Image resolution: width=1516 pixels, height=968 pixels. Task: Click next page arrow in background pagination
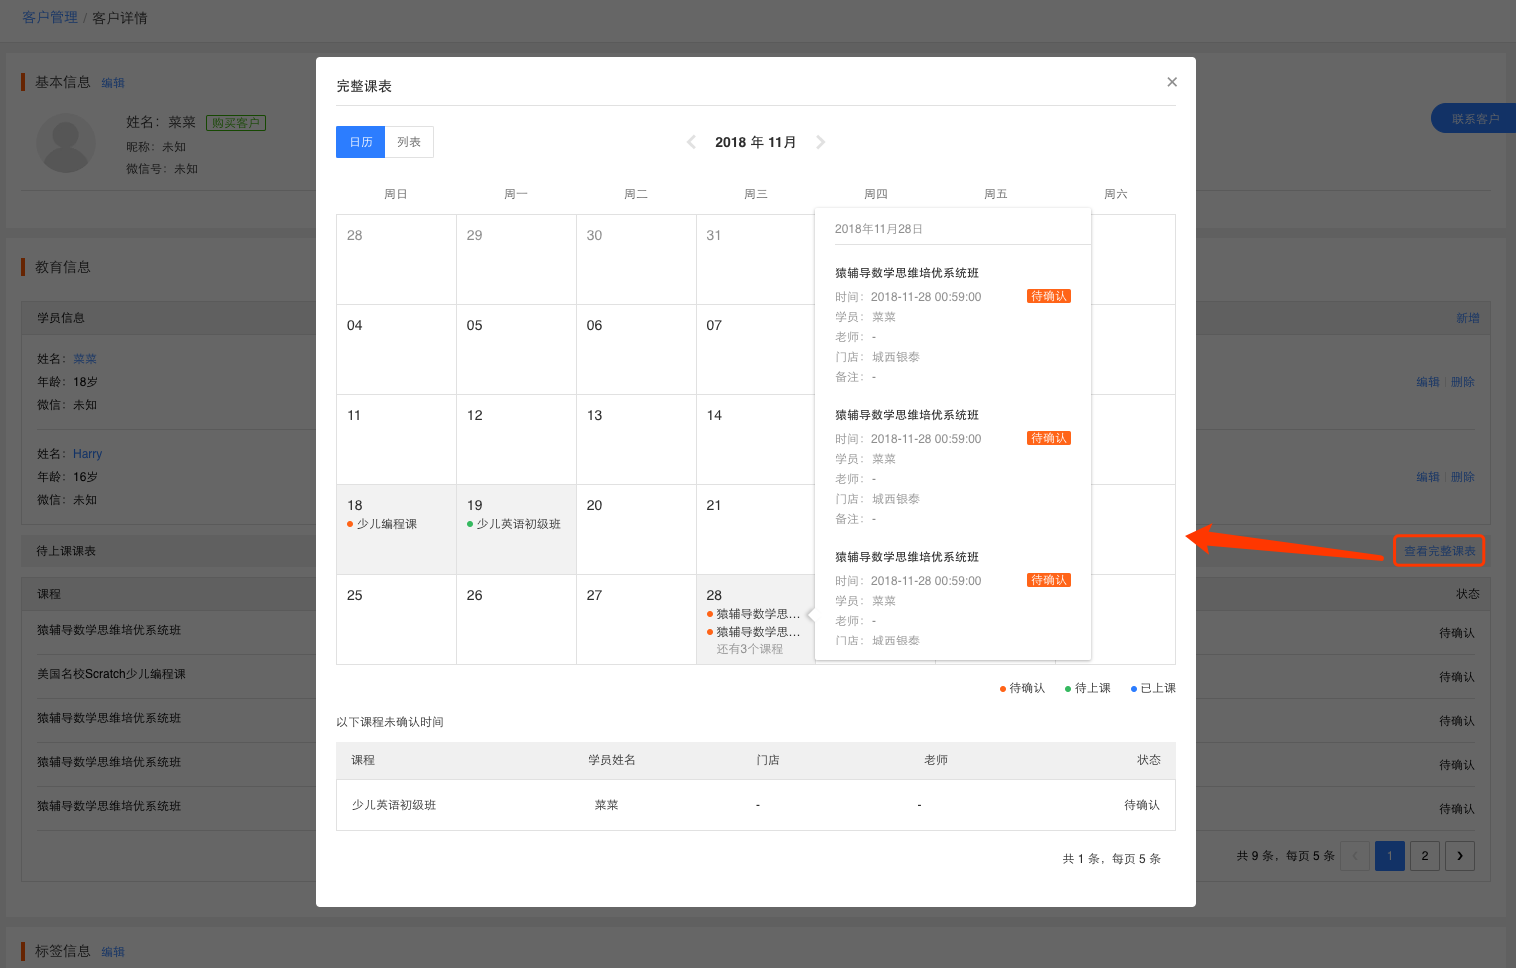[x=1460, y=856]
